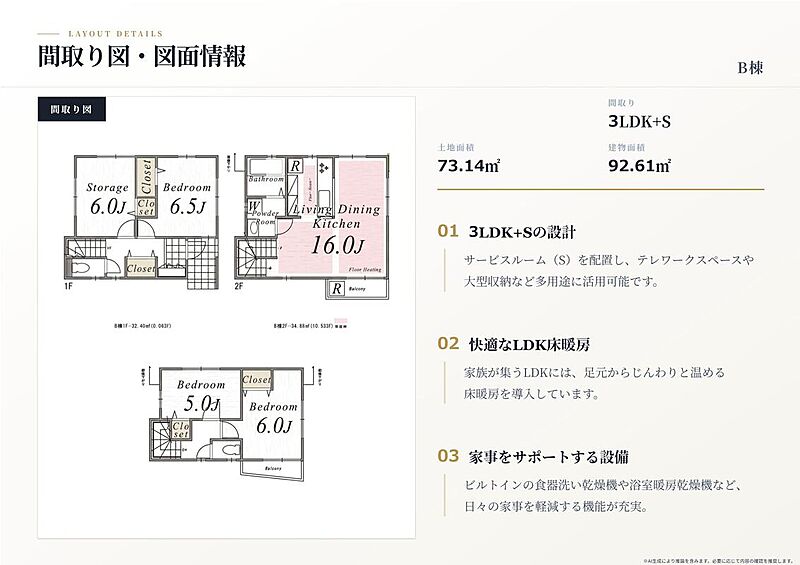Click the 3LDK+S layout value
This screenshot has height=565, width=800.
(639, 121)
